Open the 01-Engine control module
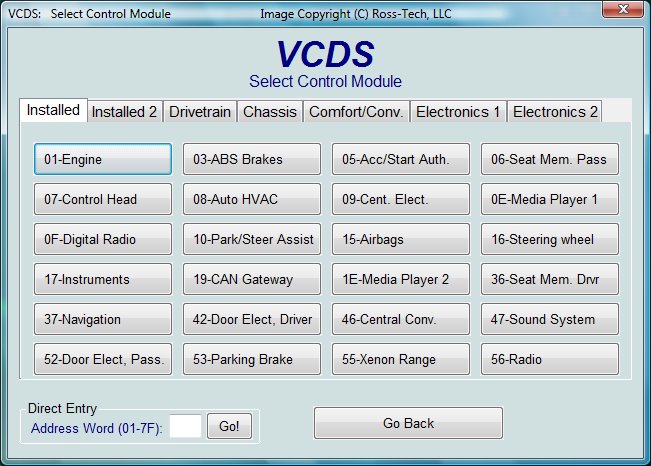 103,159
